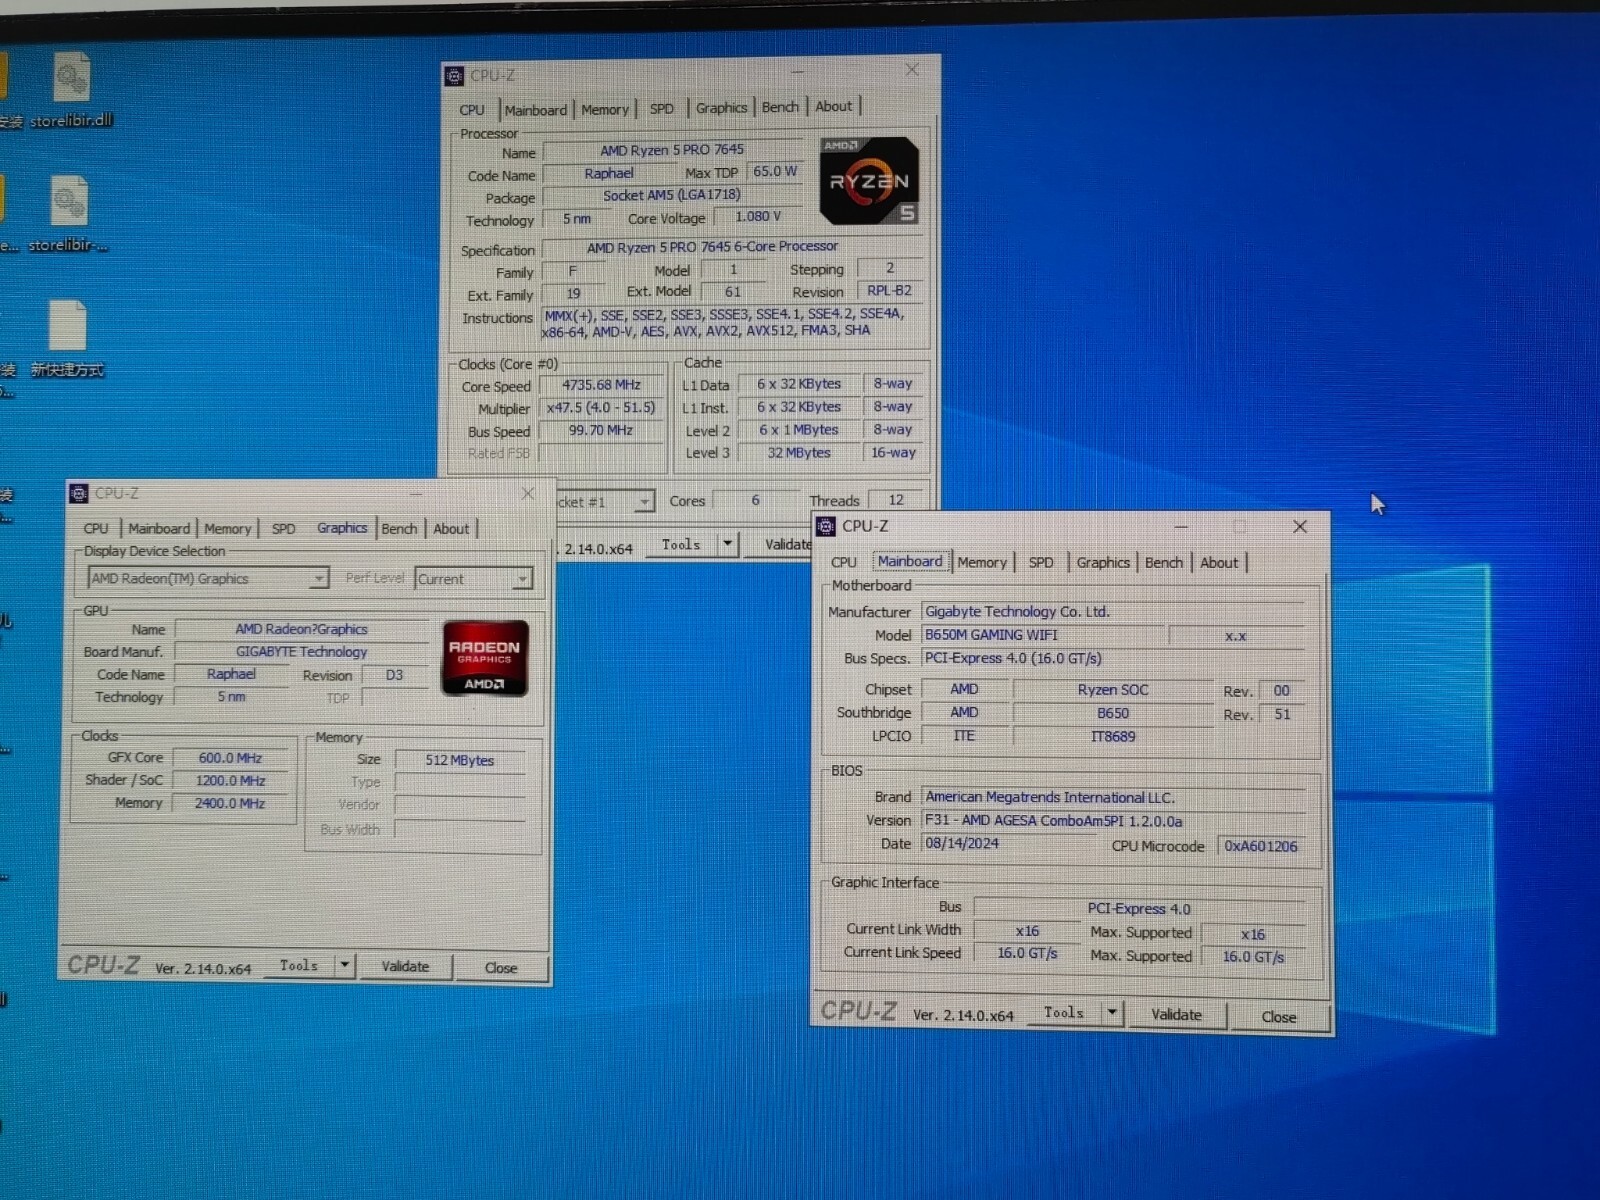The height and width of the screenshot is (1200, 1600).
Task: Click Manufacturer field Gigabyte Technology Co. Ltd.
Action: point(1112,611)
